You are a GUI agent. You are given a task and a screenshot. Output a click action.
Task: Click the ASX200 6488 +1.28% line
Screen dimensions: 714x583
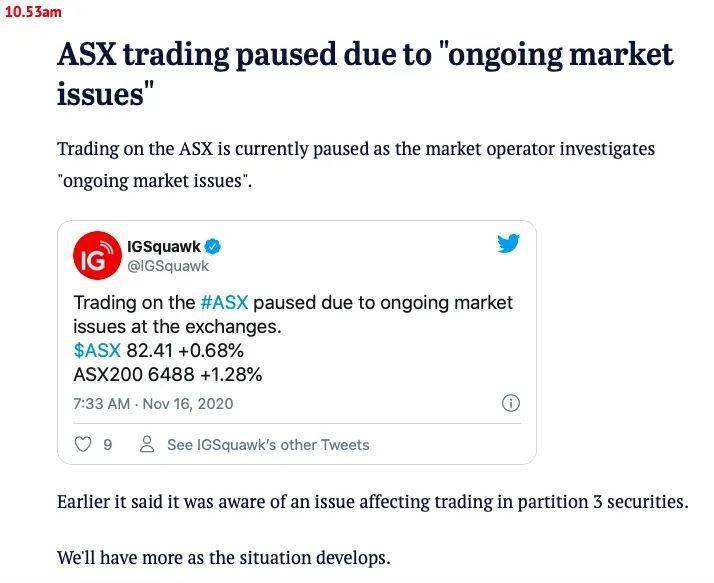coord(168,374)
